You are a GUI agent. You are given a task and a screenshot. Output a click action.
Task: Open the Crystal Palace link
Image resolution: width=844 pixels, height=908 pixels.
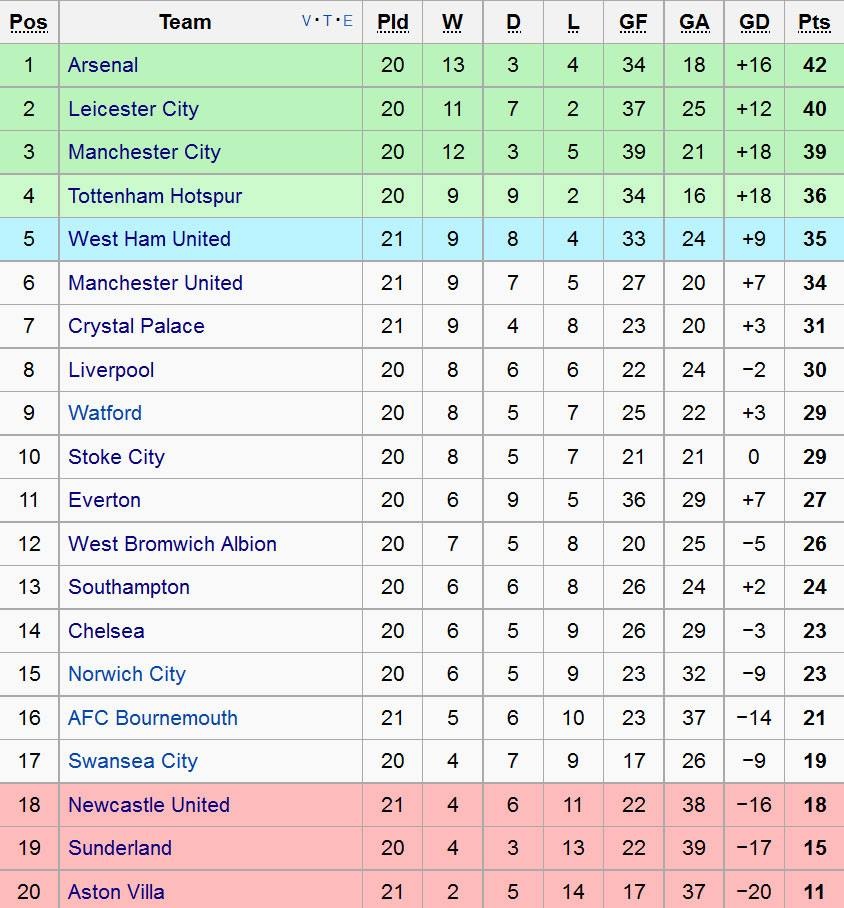point(136,326)
